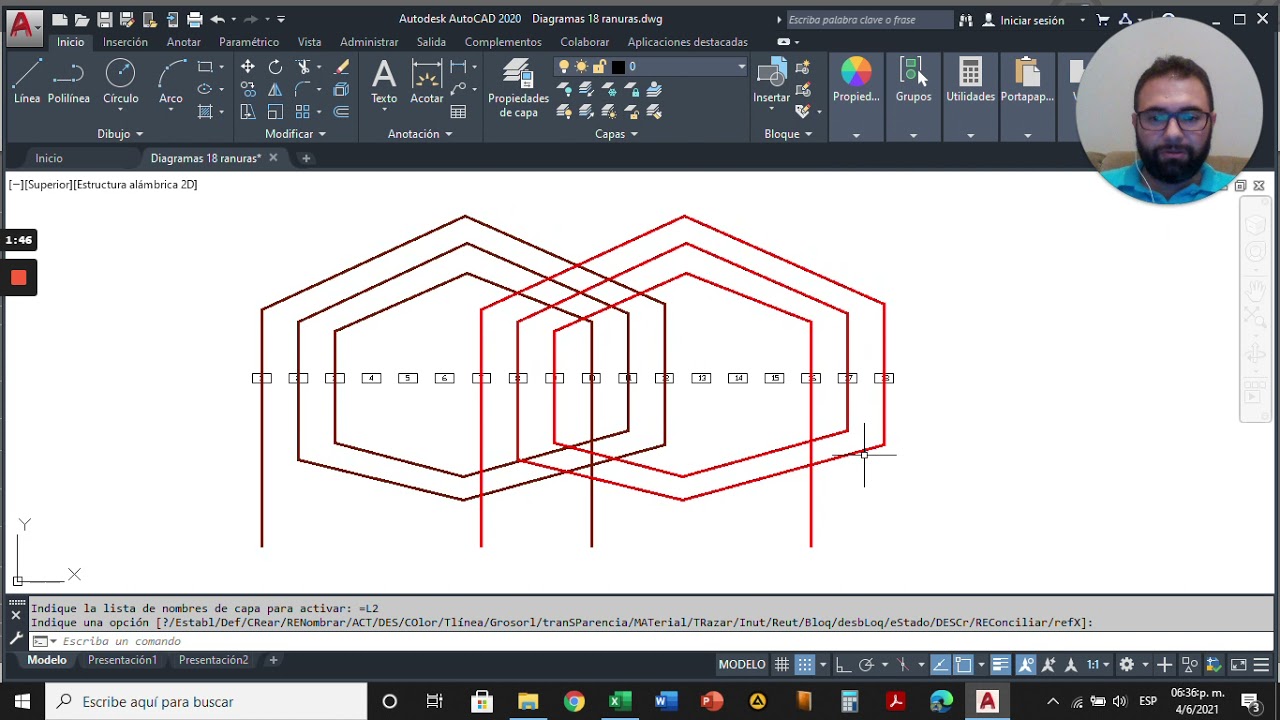Select the Copy tool in Modificar
This screenshot has width=1280, height=720.
pyautogui.click(x=247, y=90)
